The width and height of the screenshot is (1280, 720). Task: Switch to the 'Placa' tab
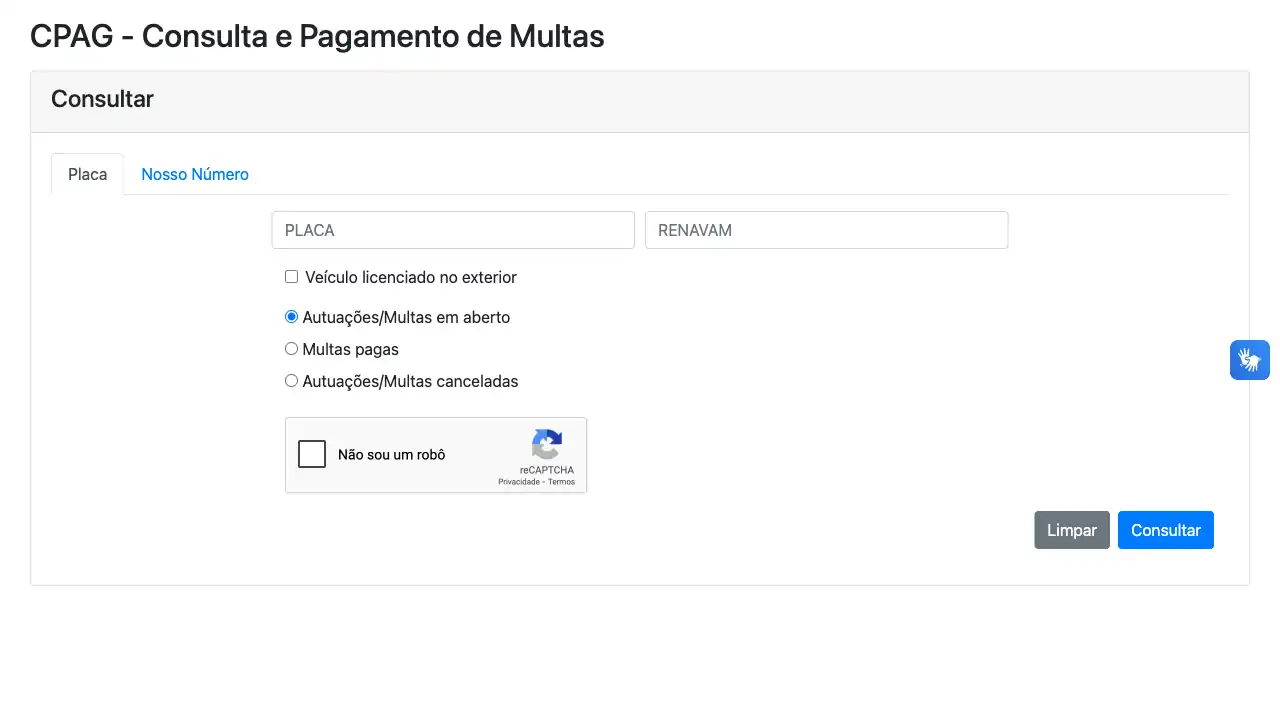(x=87, y=174)
